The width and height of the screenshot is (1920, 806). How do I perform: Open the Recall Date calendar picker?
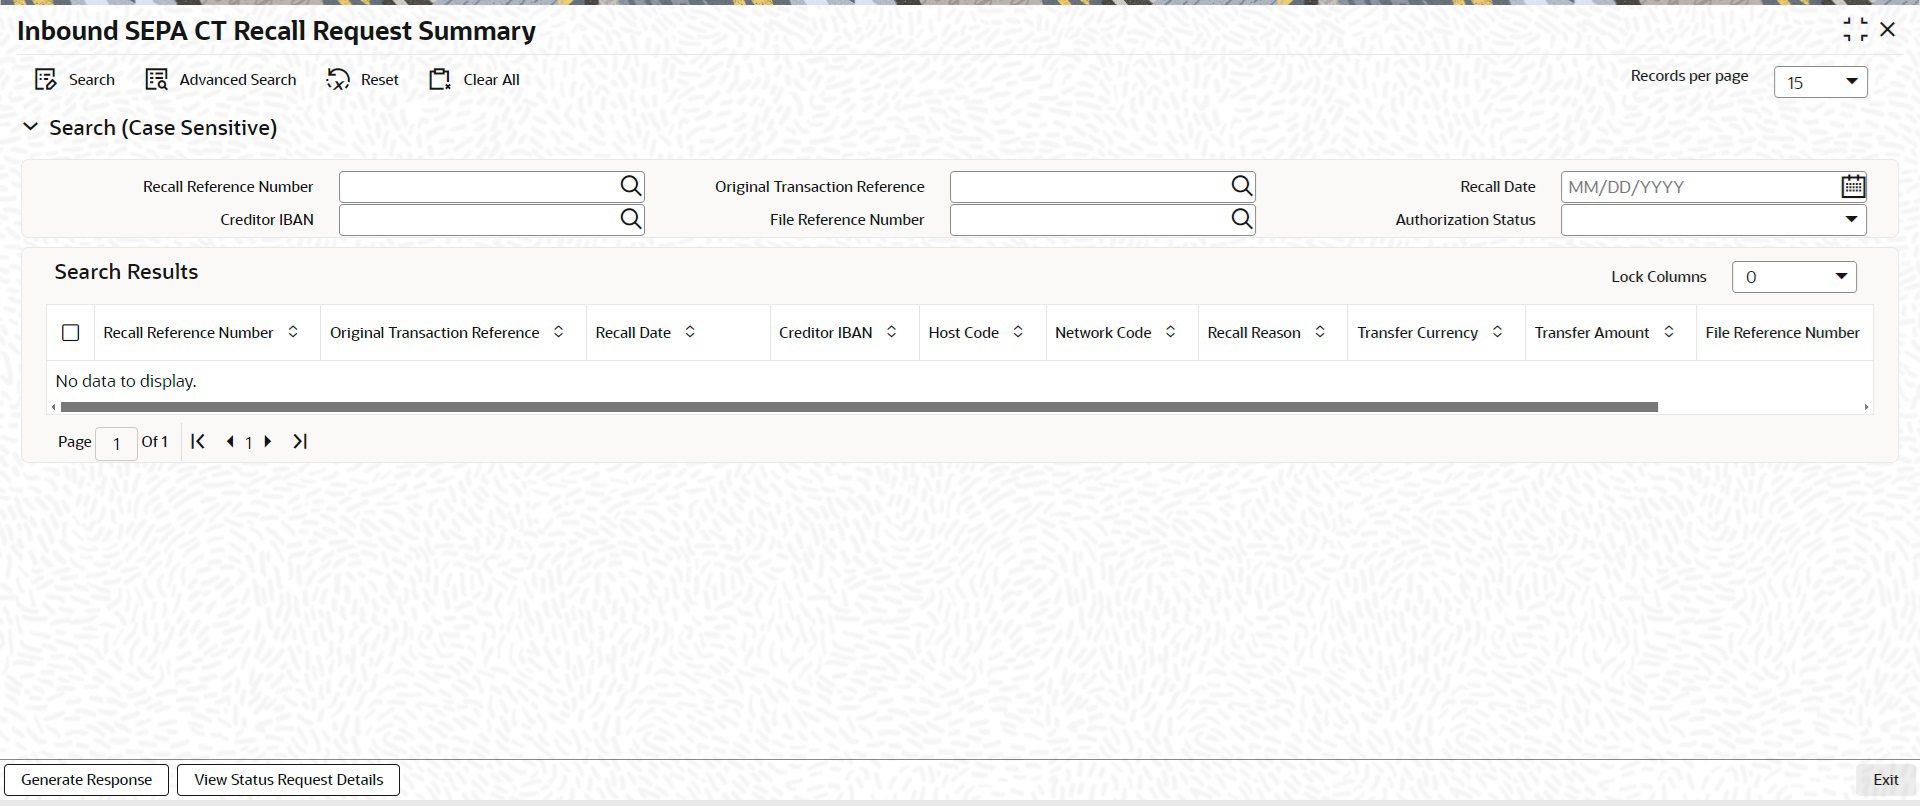click(1853, 186)
